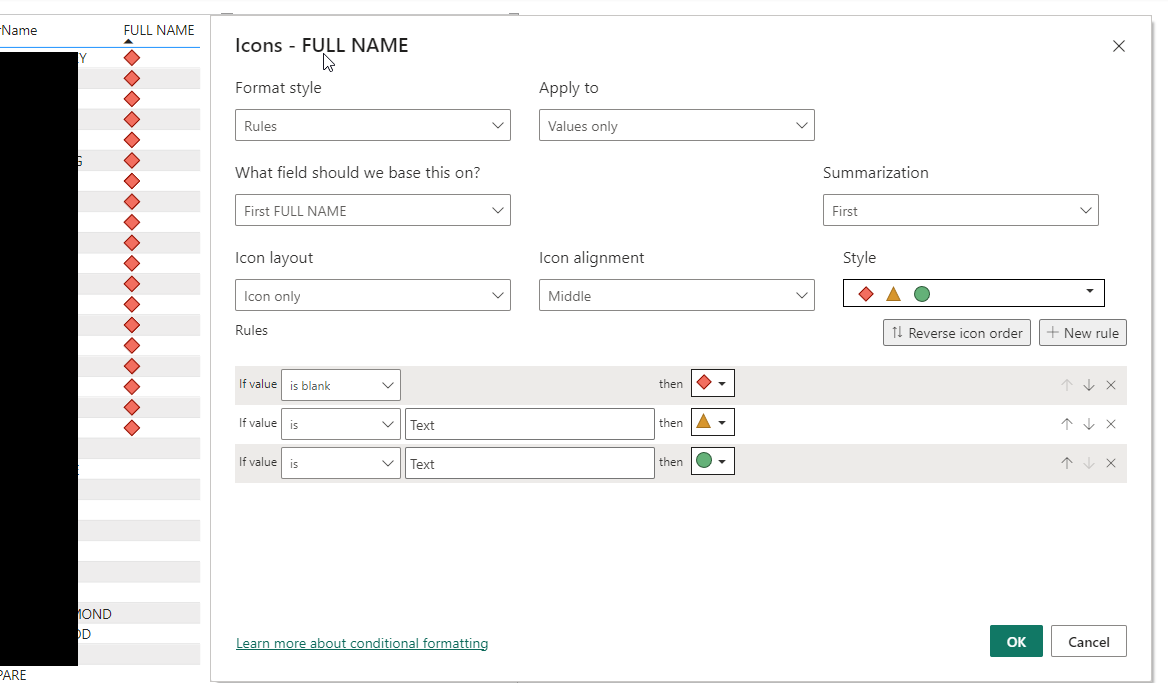Click the greyed move-up arrow of the first rule
The height and width of the screenshot is (683, 1168).
pyautogui.click(x=1066, y=385)
